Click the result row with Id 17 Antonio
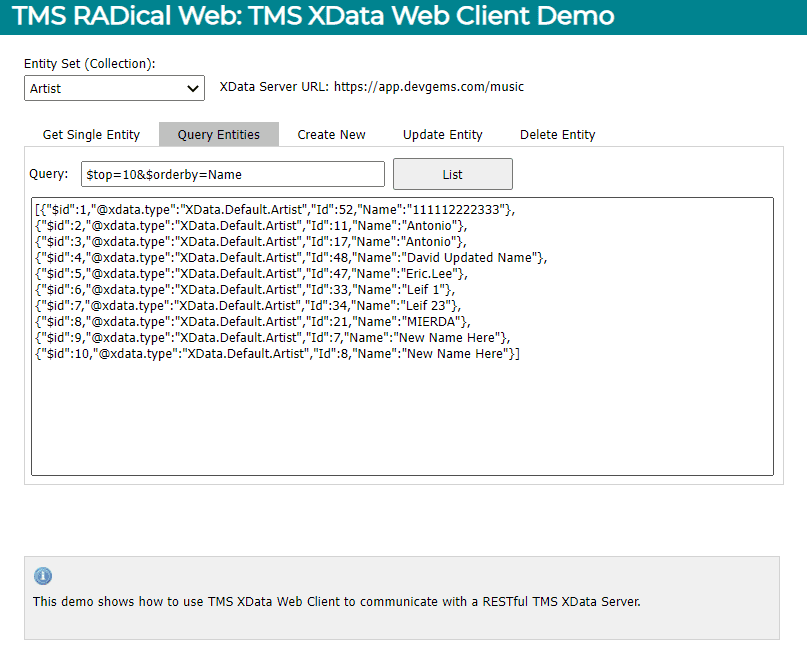 (x=251, y=241)
